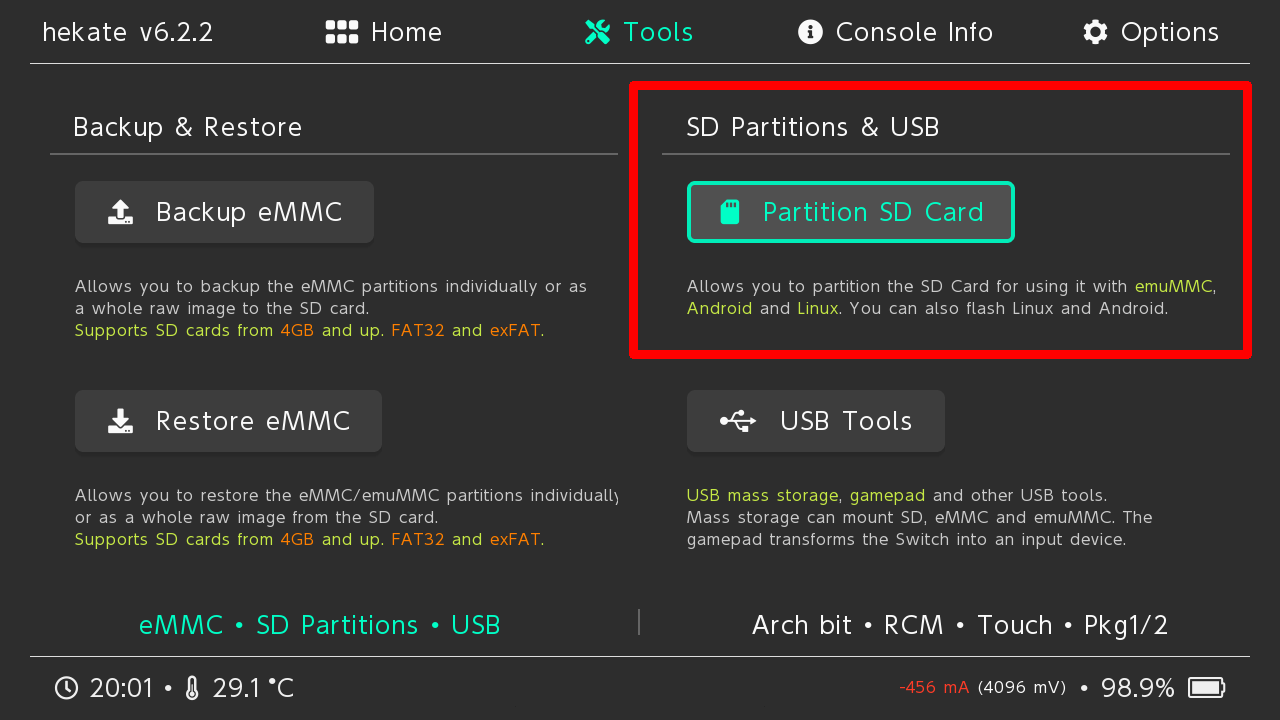
Task: Click the SD card icon on Partition button
Action: [x=730, y=212]
